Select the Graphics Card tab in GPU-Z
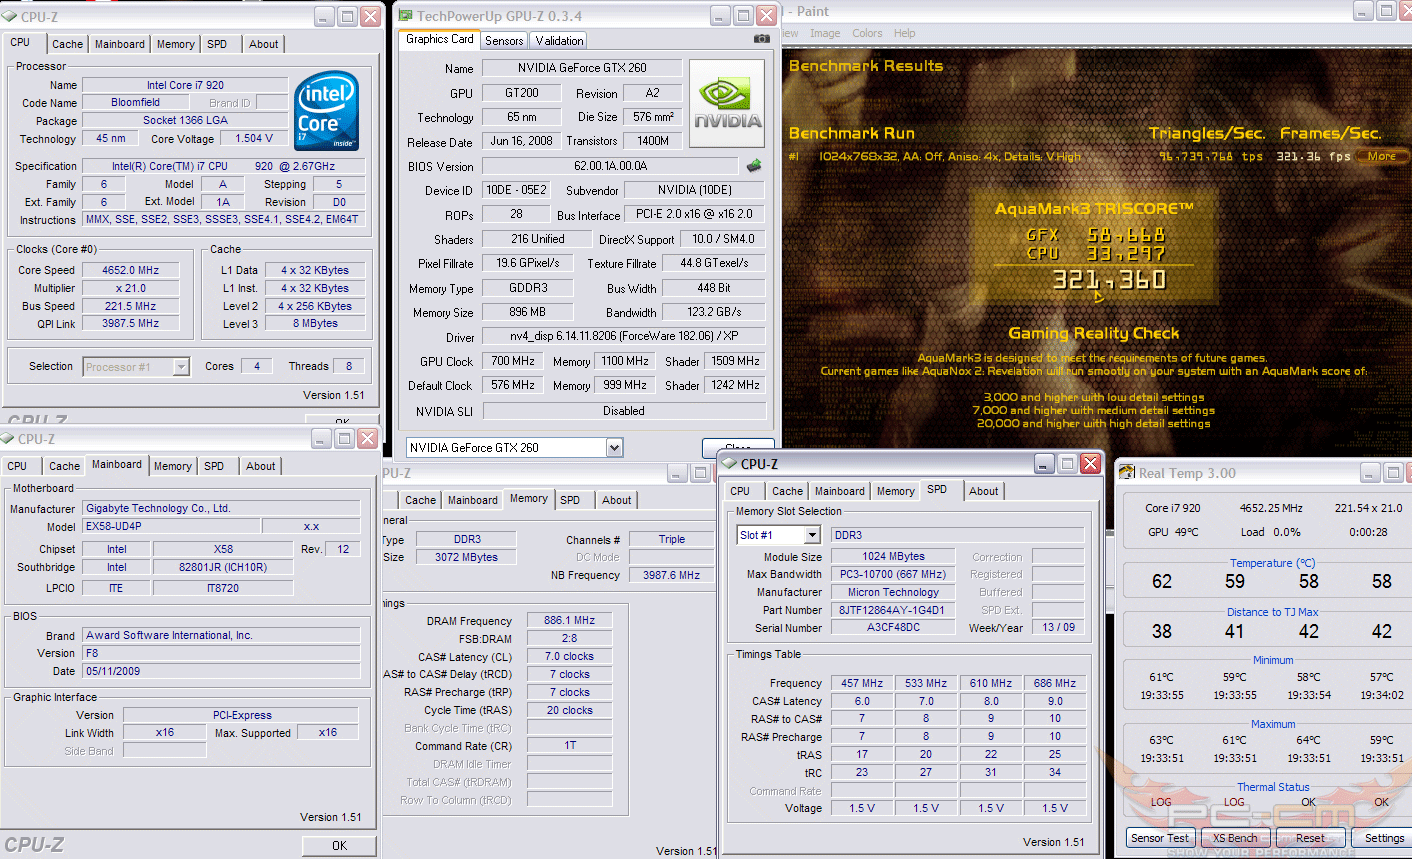 pyautogui.click(x=440, y=39)
